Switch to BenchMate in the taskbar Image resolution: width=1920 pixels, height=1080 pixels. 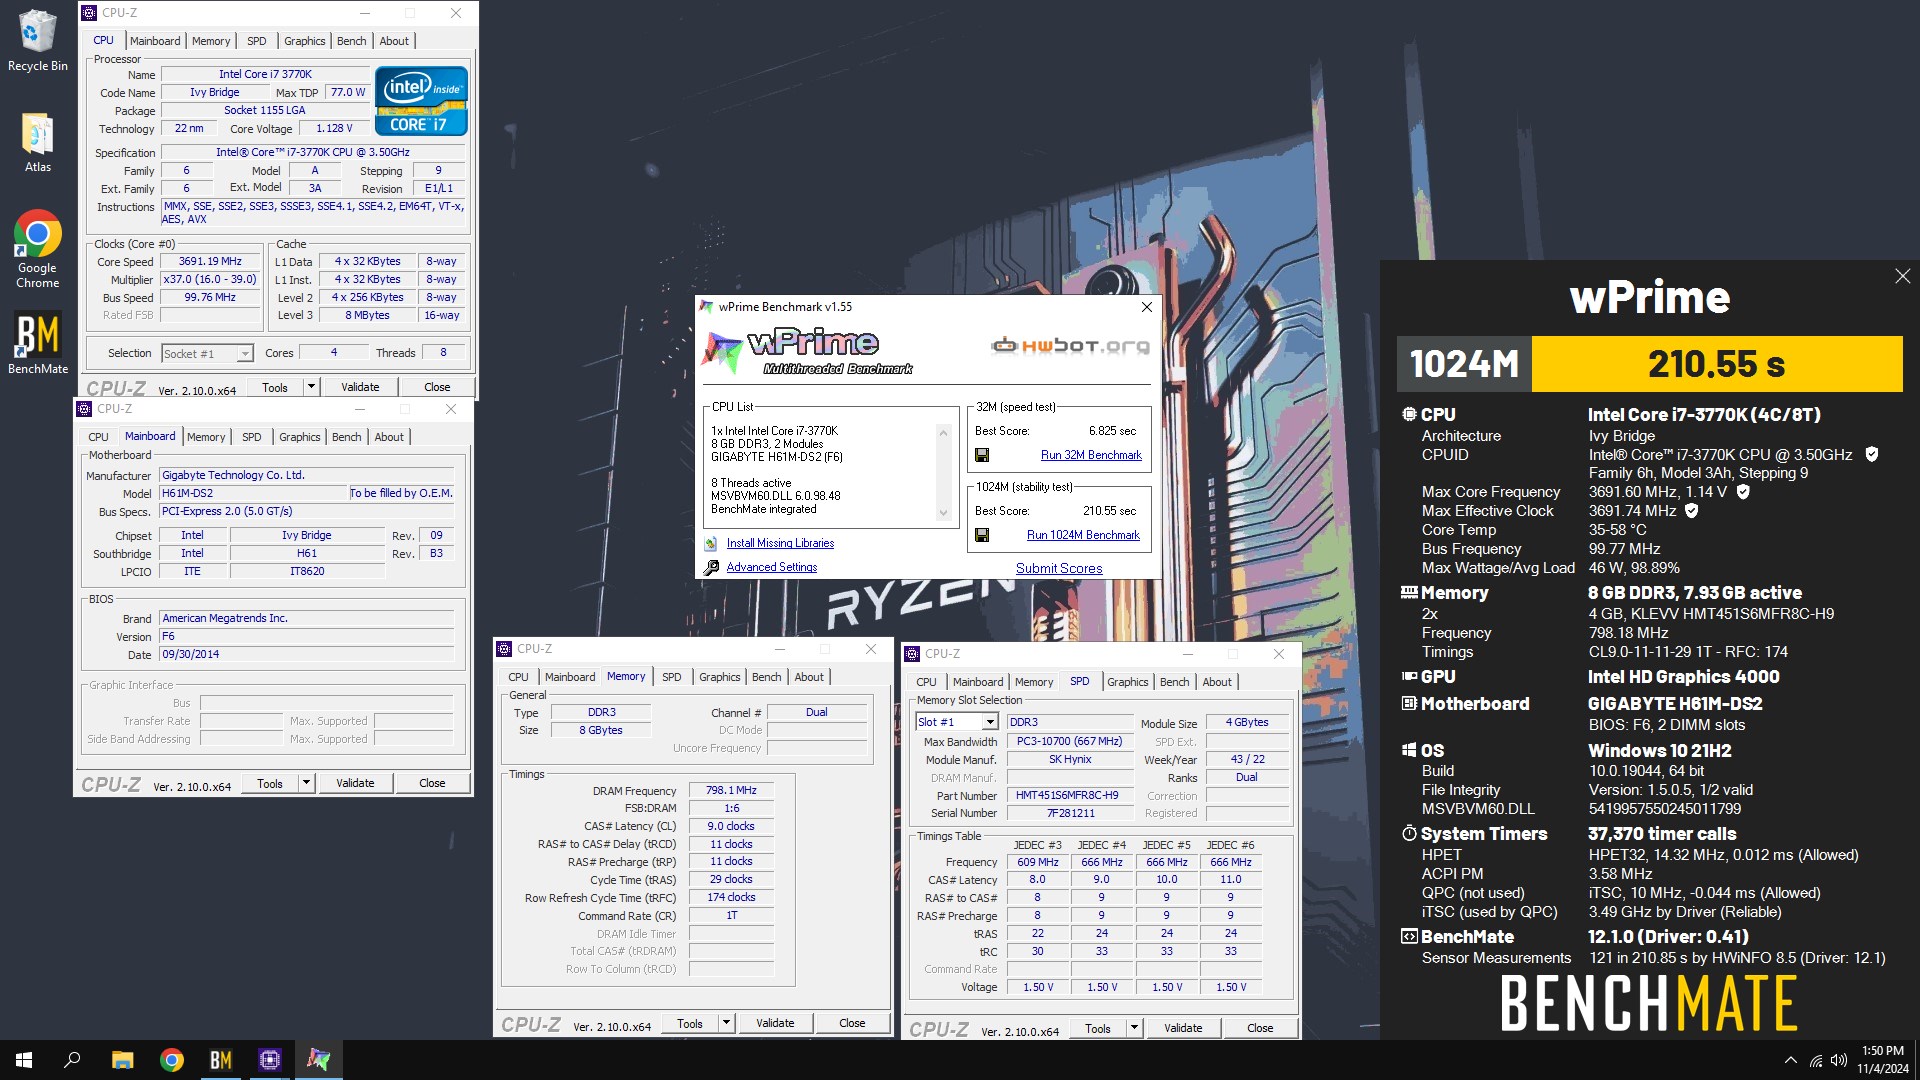[221, 1060]
